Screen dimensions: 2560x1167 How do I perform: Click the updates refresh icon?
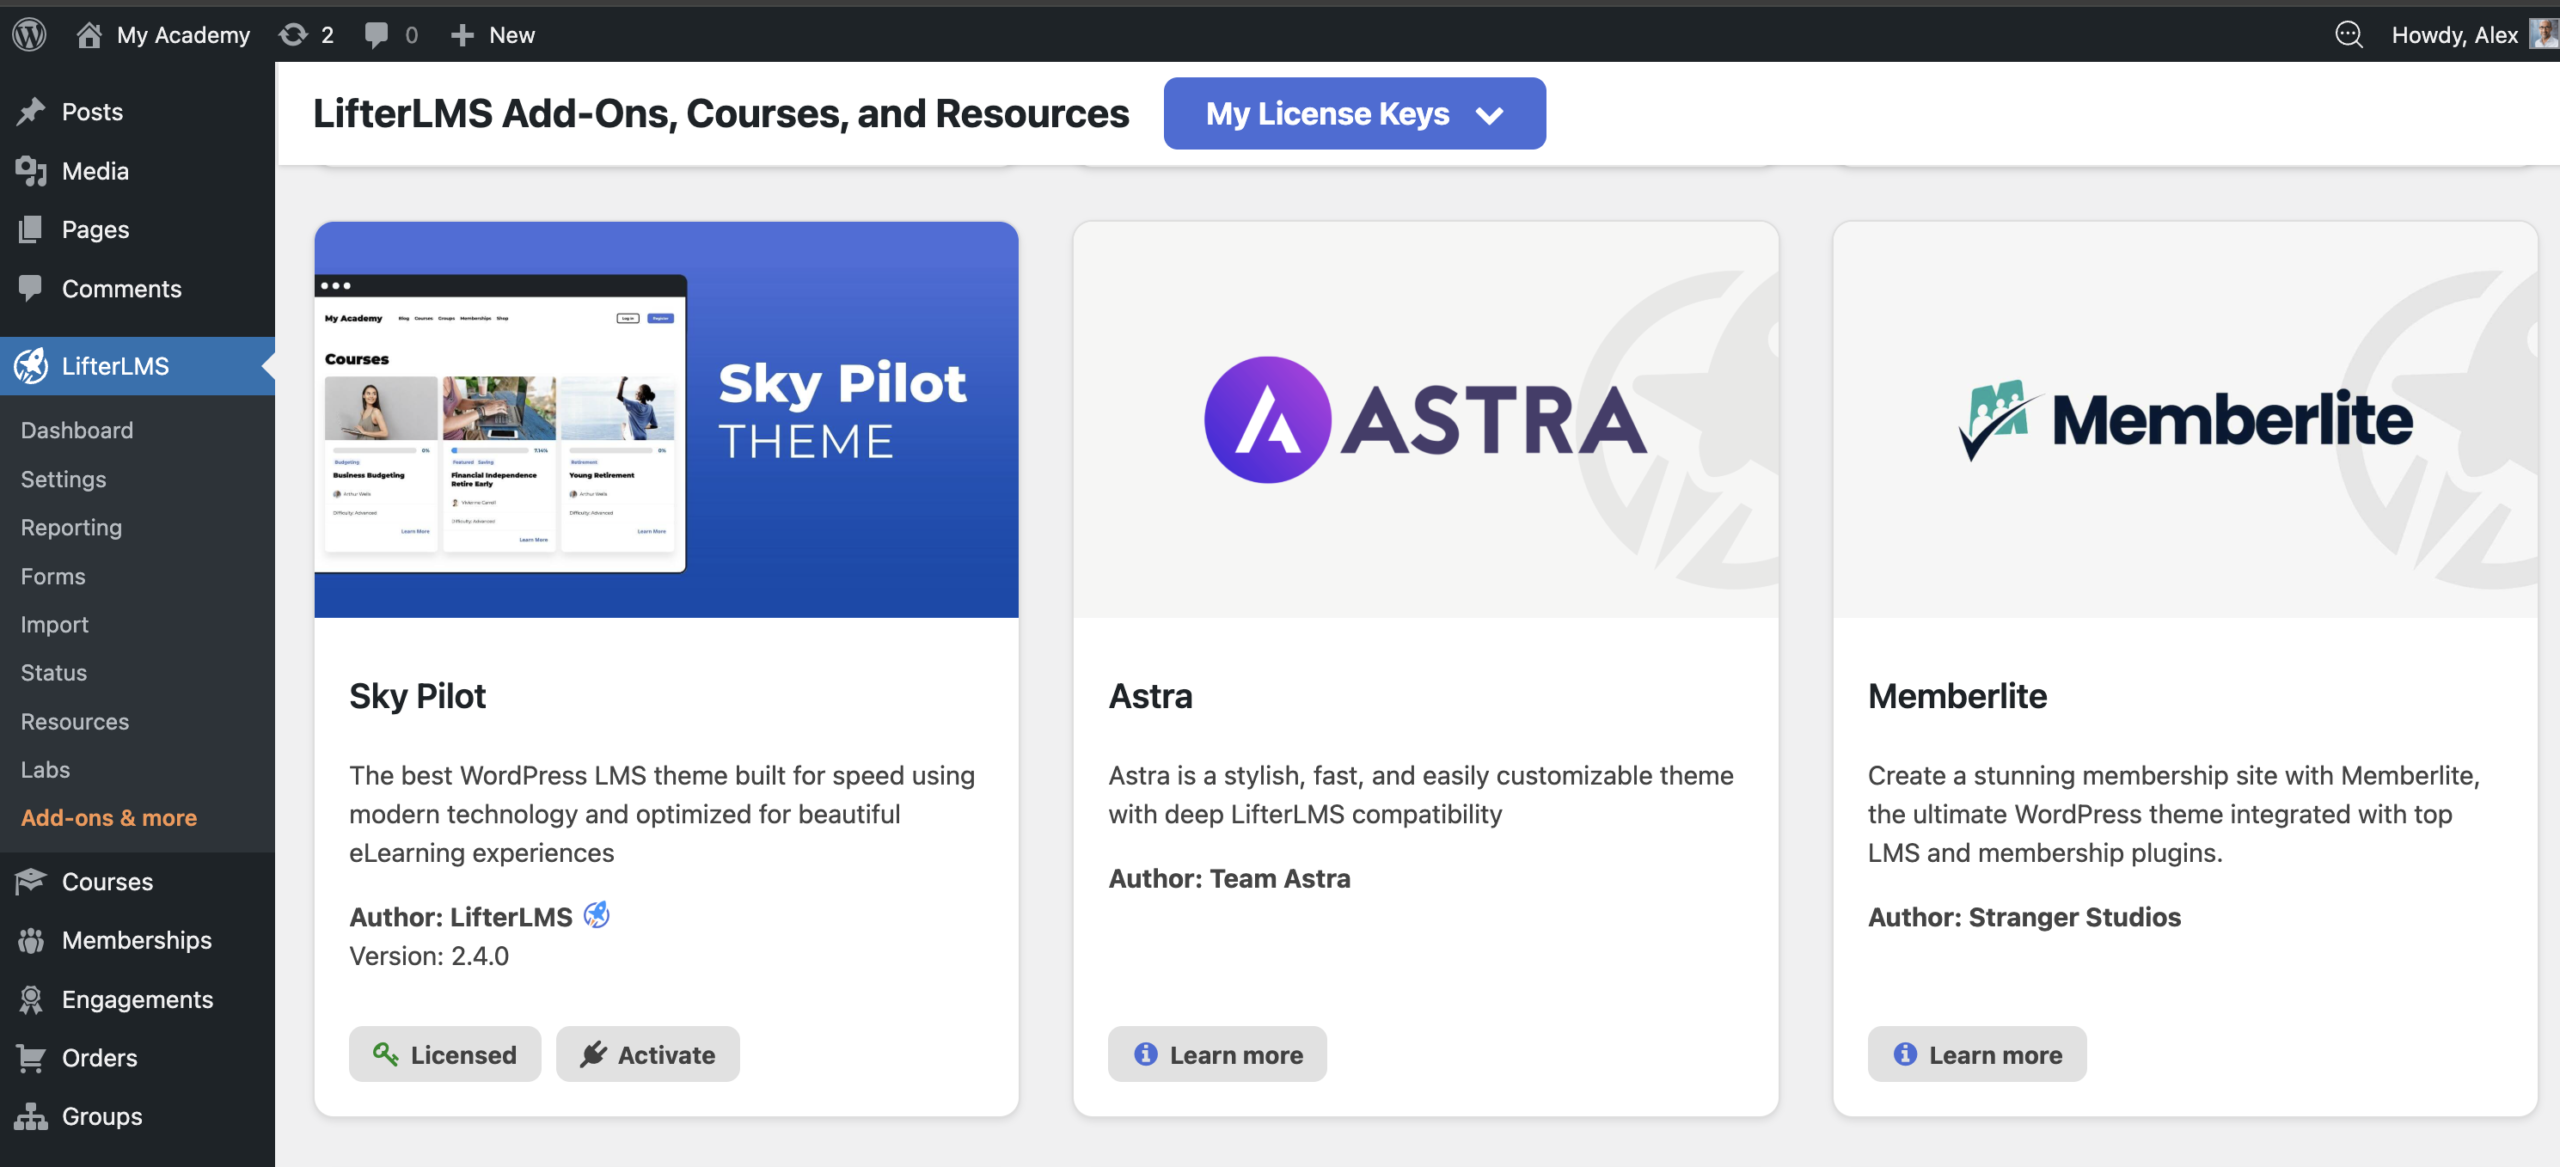(x=293, y=35)
